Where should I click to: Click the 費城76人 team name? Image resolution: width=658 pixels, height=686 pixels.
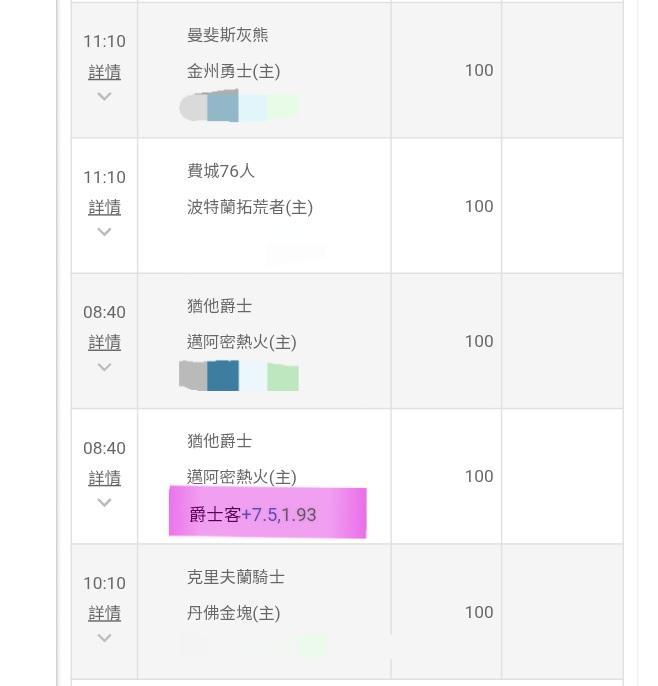(x=220, y=171)
